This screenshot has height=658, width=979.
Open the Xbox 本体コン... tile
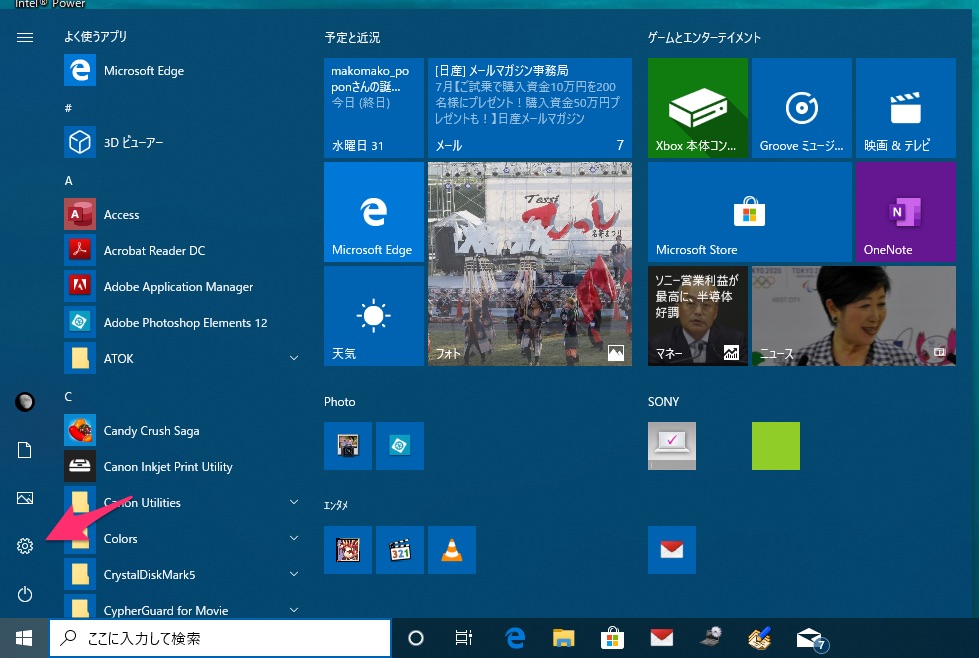point(698,108)
